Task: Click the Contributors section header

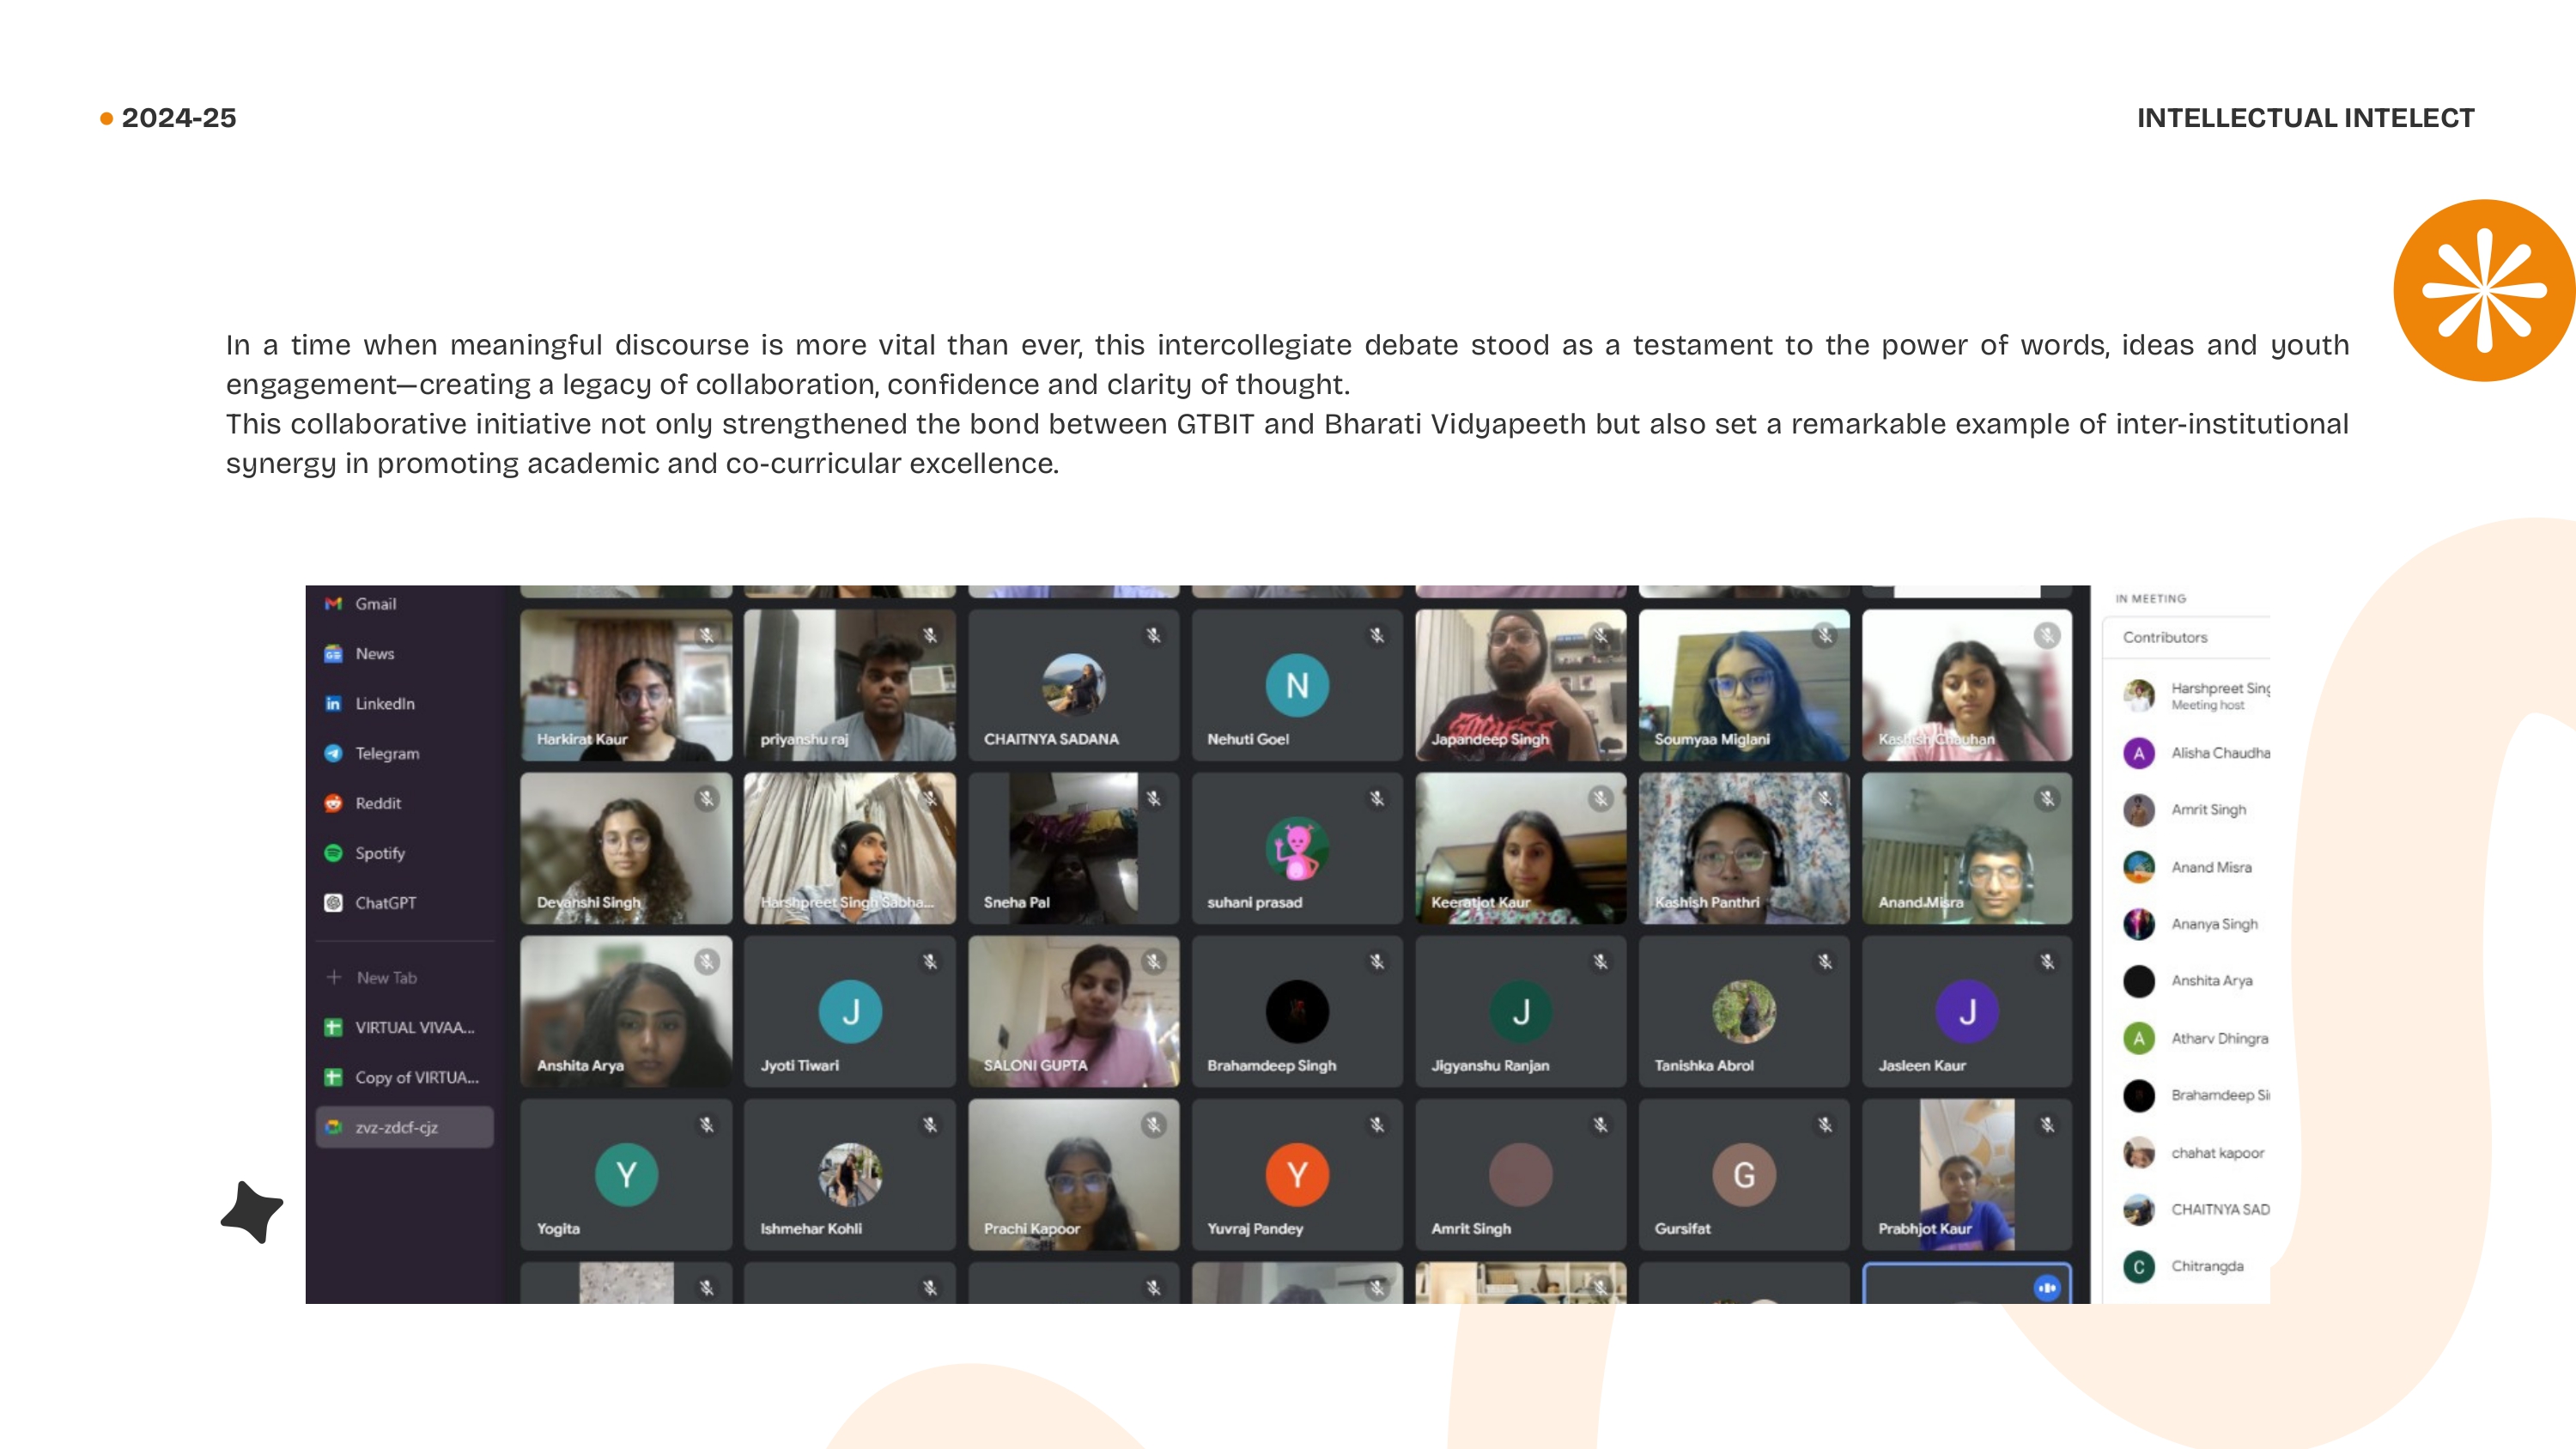Action: [x=2187, y=637]
